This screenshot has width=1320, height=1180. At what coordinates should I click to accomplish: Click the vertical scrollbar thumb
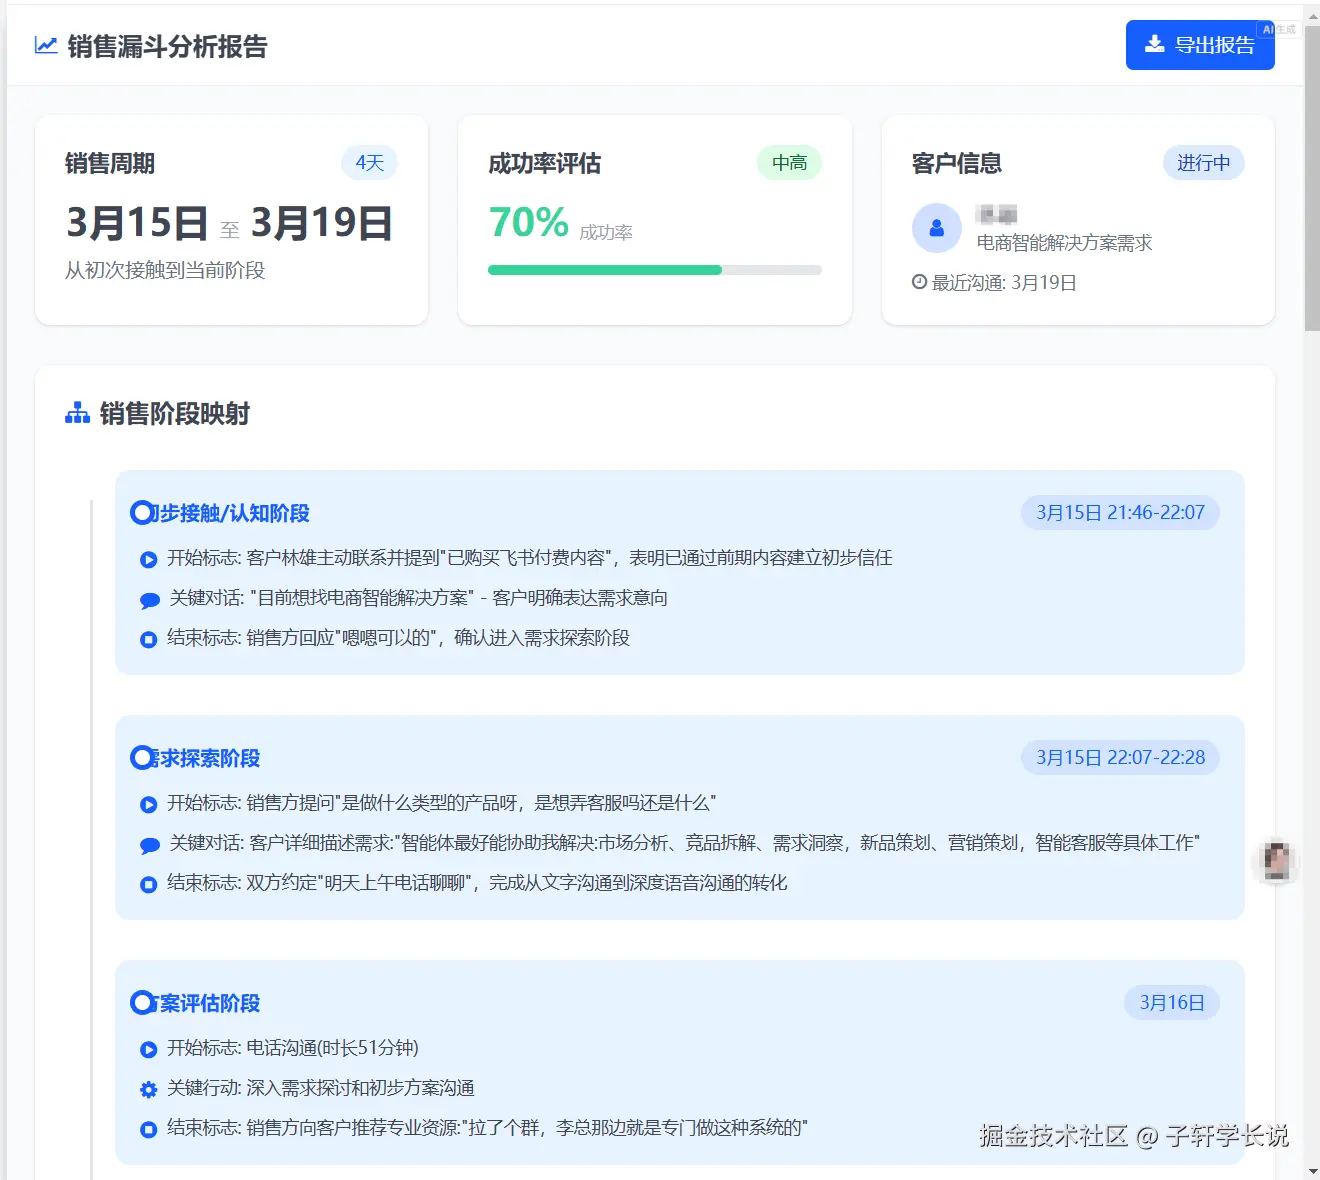pos(1312,178)
